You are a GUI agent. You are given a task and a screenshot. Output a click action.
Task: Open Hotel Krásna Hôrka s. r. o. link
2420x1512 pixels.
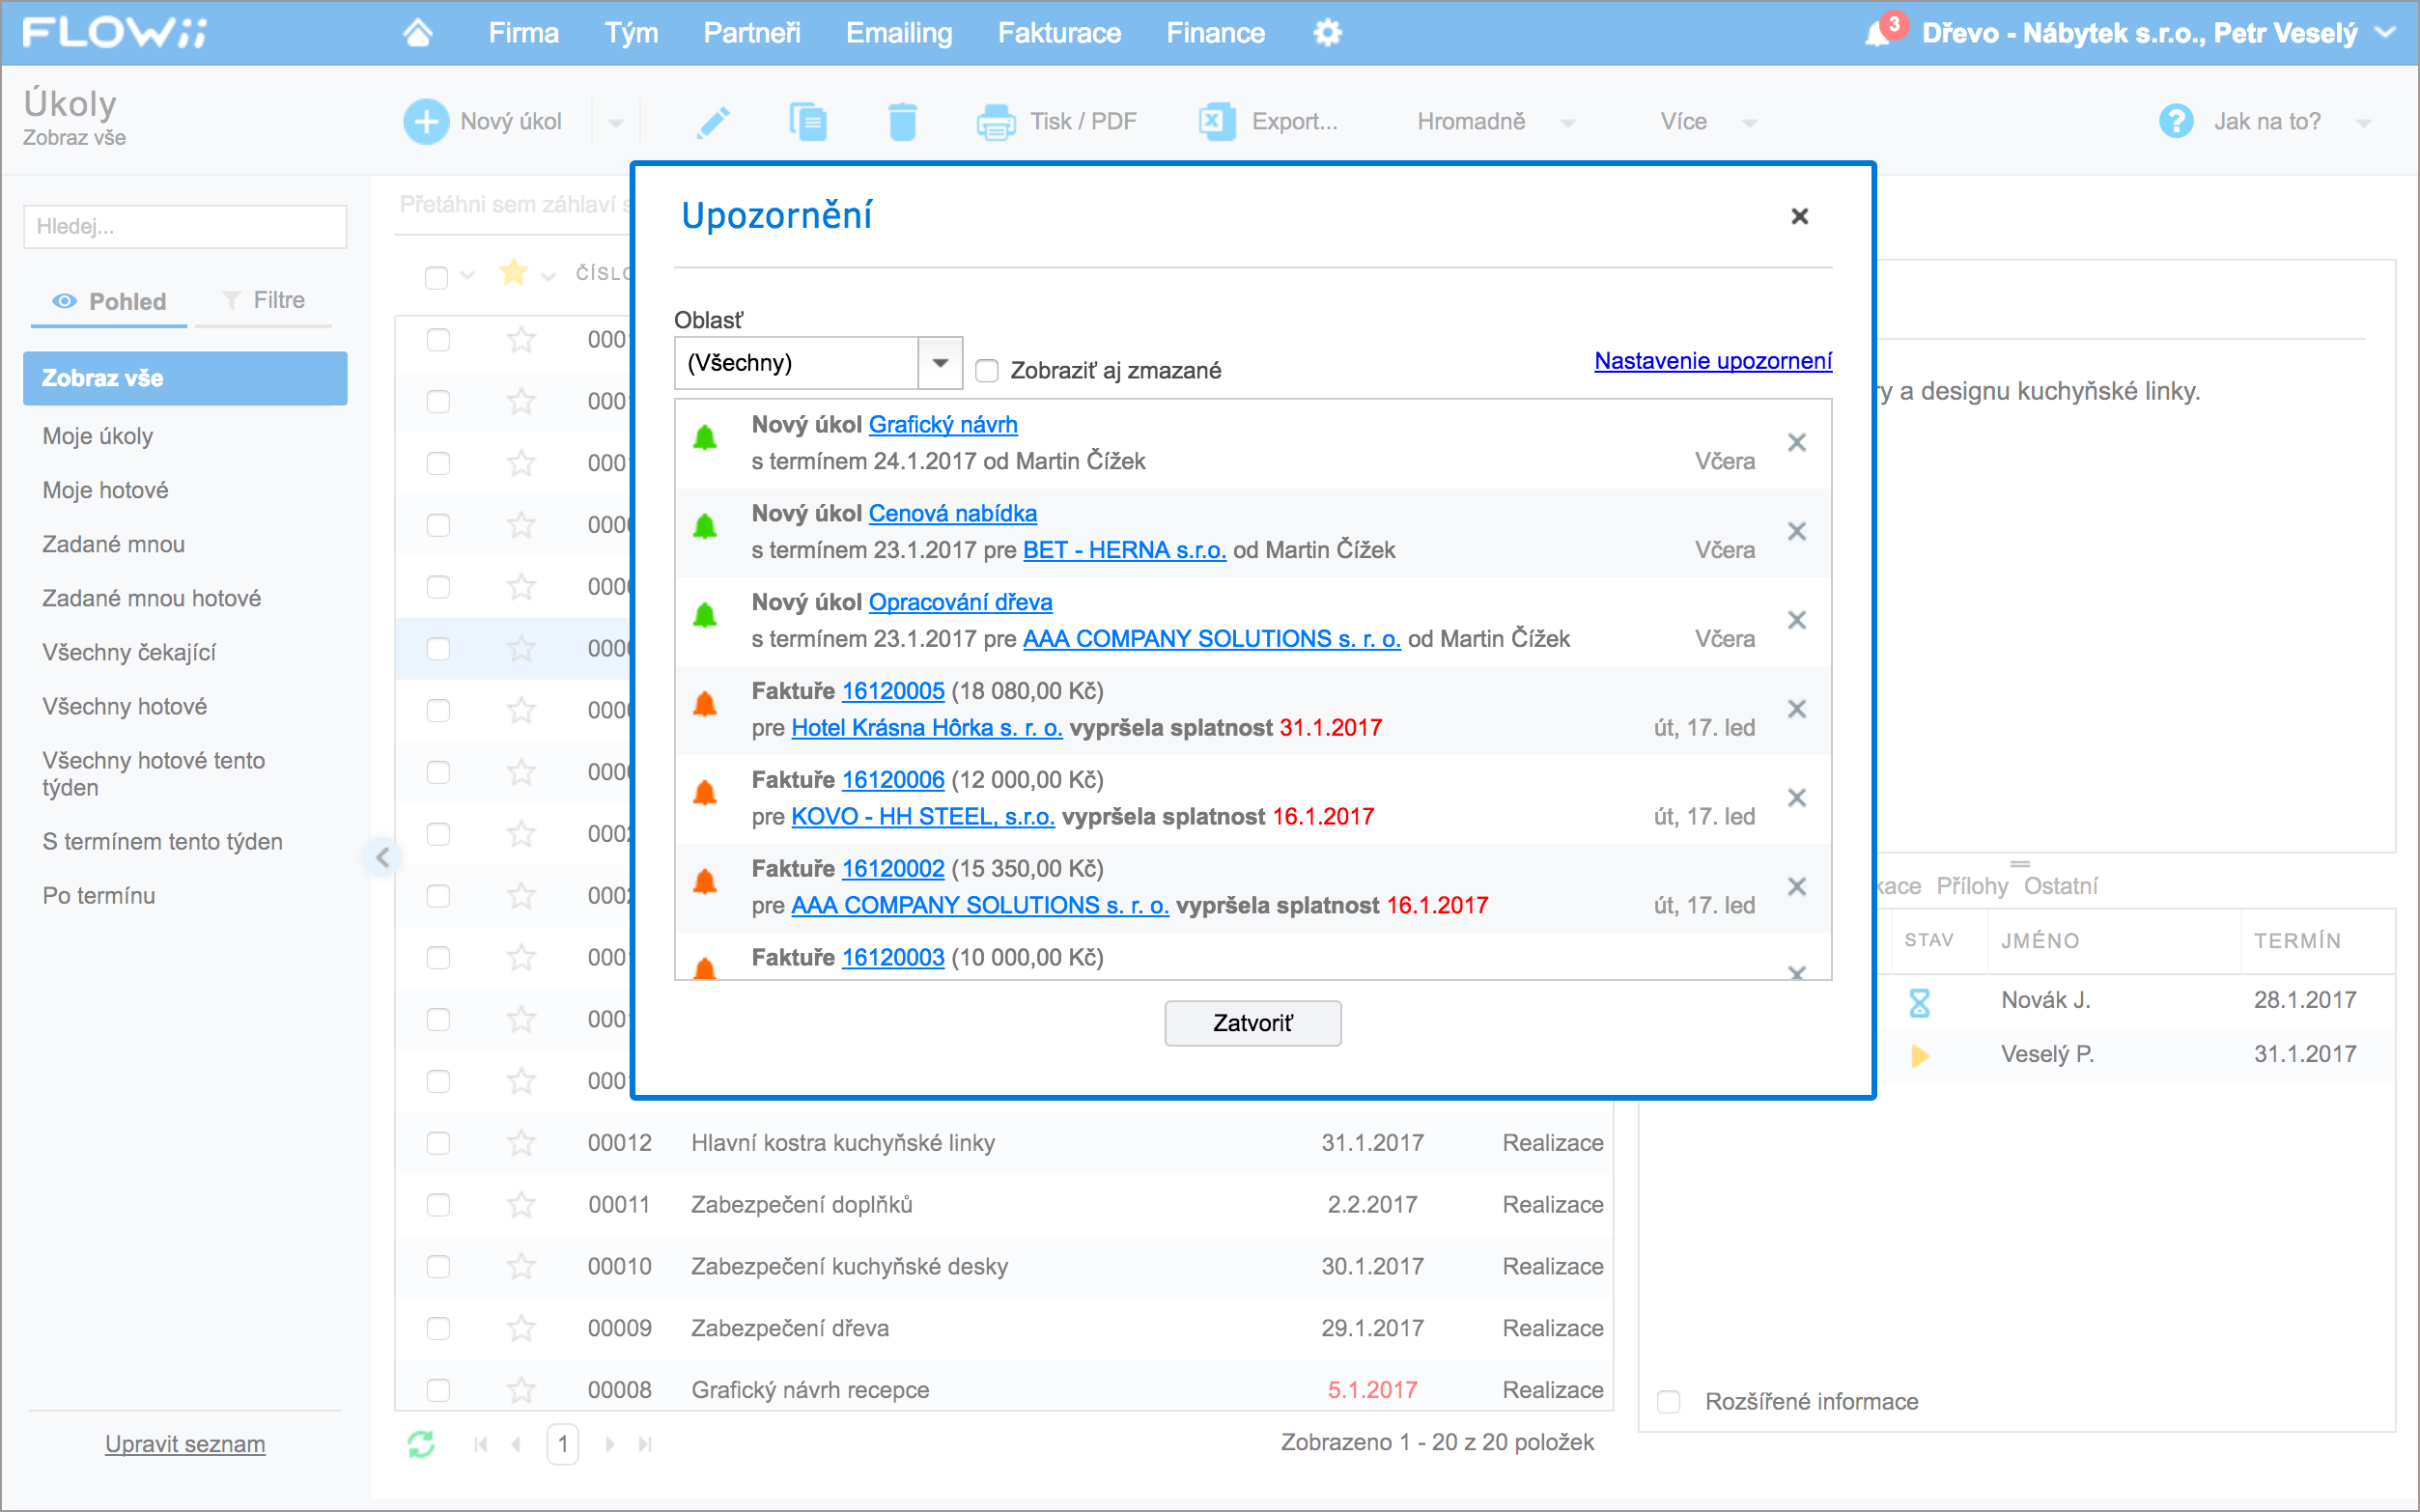pyautogui.click(x=926, y=728)
